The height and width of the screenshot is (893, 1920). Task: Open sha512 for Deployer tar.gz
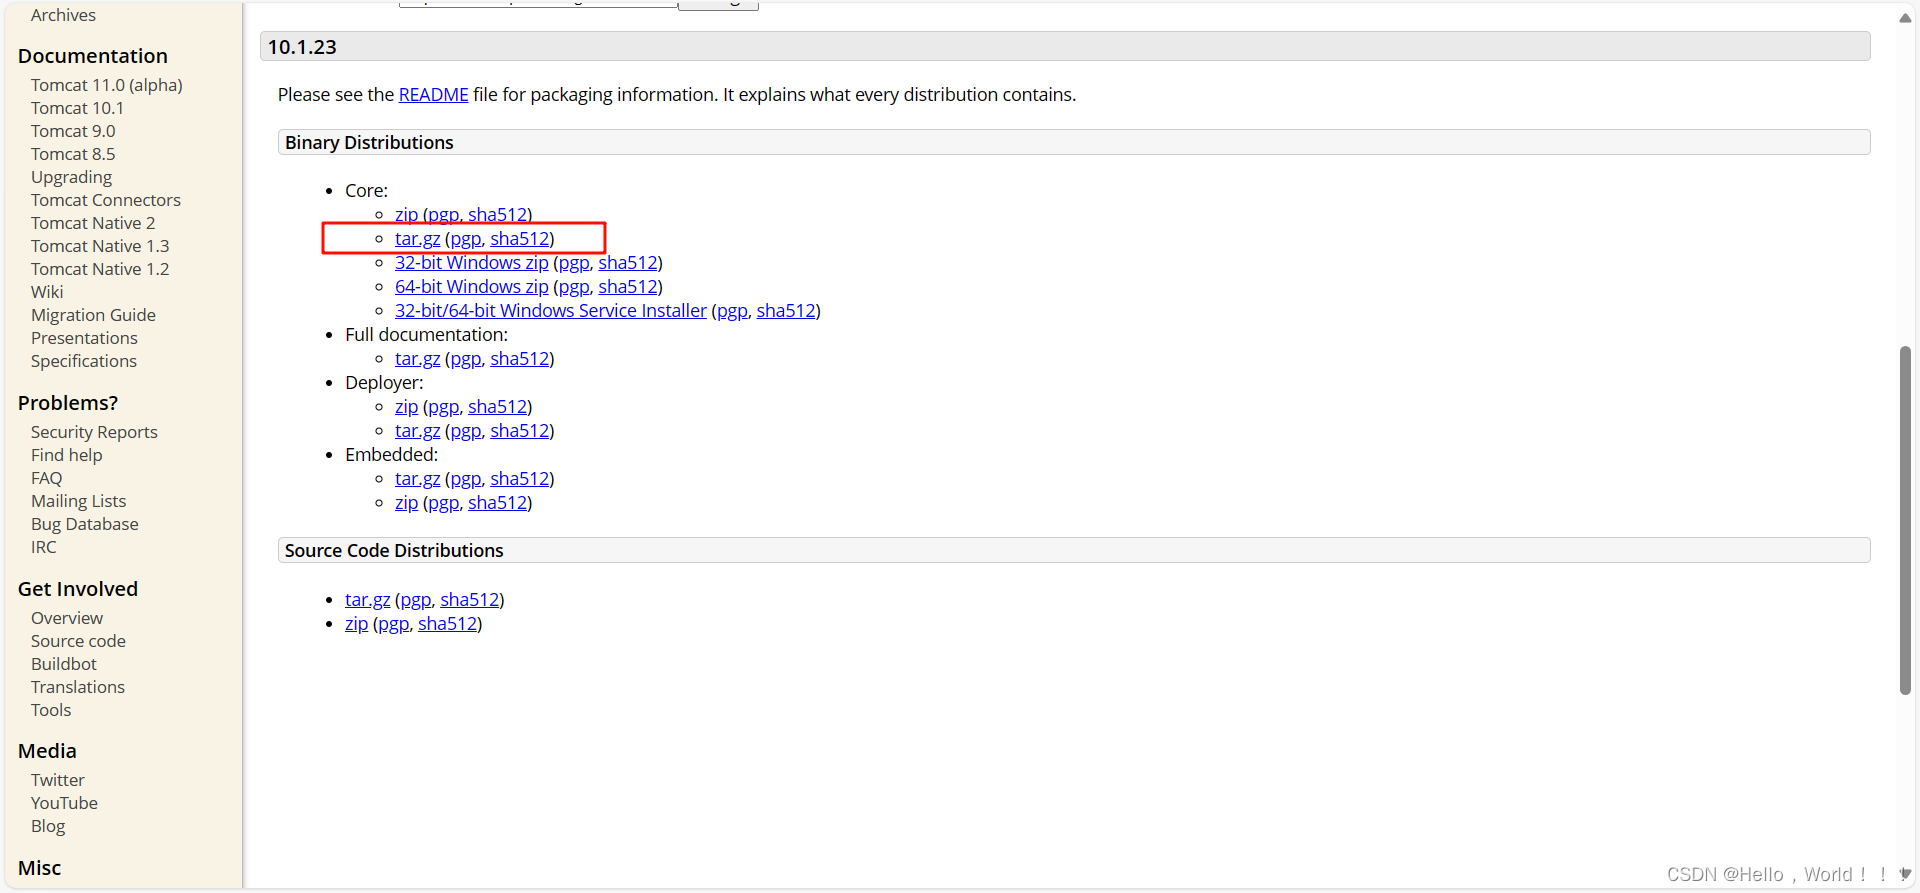(x=519, y=431)
